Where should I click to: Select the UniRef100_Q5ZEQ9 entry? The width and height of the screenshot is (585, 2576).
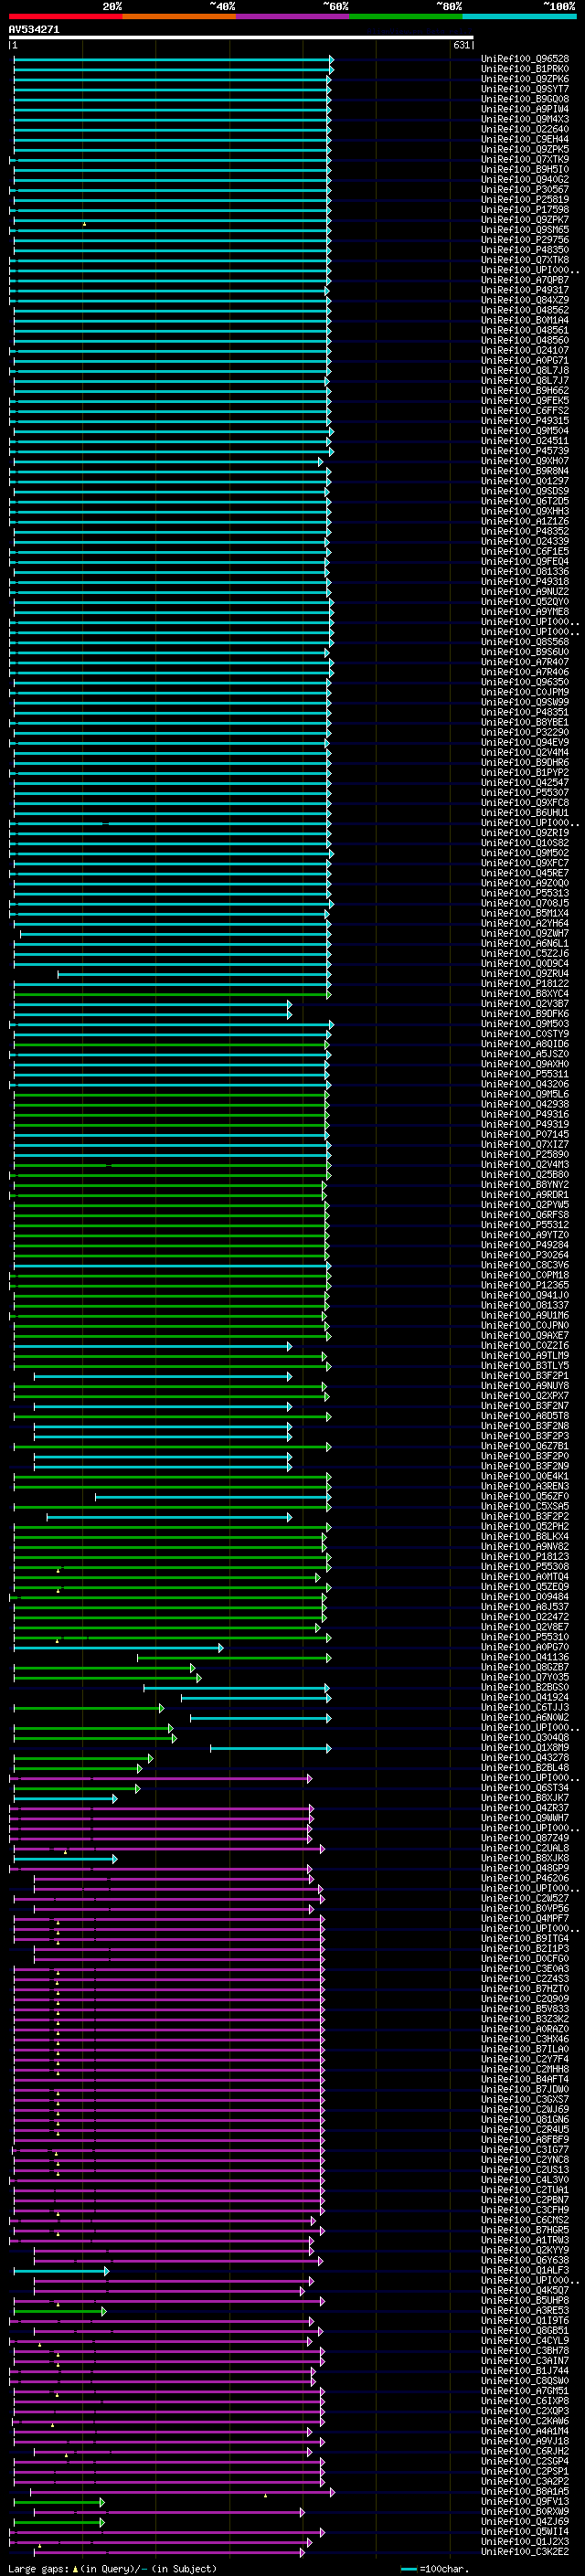coord(525,1587)
